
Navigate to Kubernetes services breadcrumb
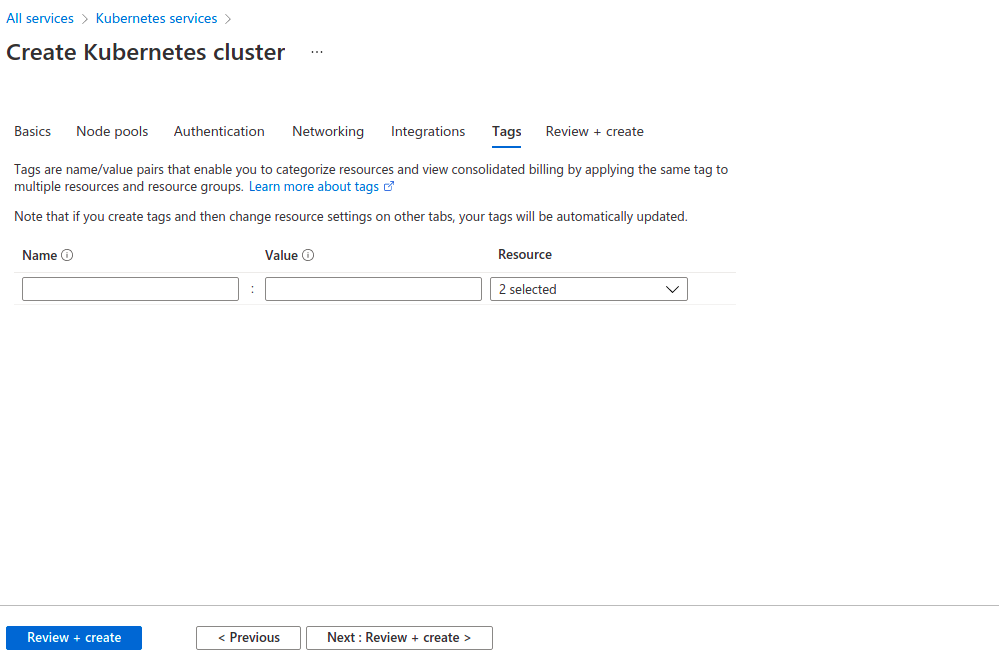(156, 18)
